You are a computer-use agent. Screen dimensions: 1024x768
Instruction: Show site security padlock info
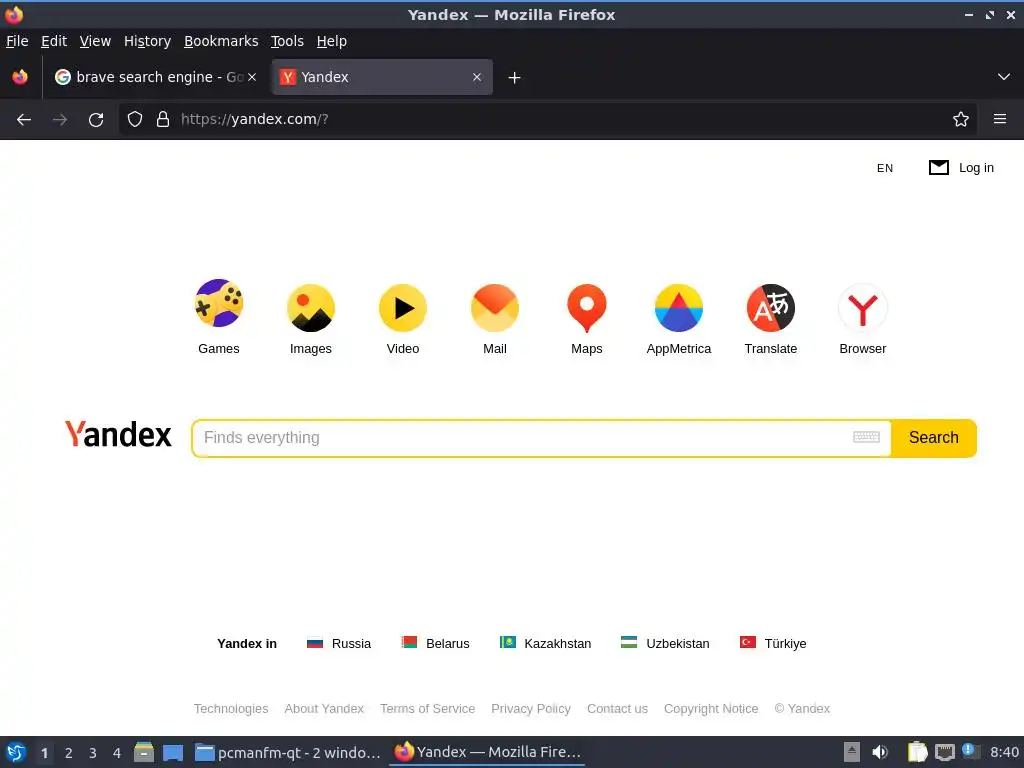163,120
